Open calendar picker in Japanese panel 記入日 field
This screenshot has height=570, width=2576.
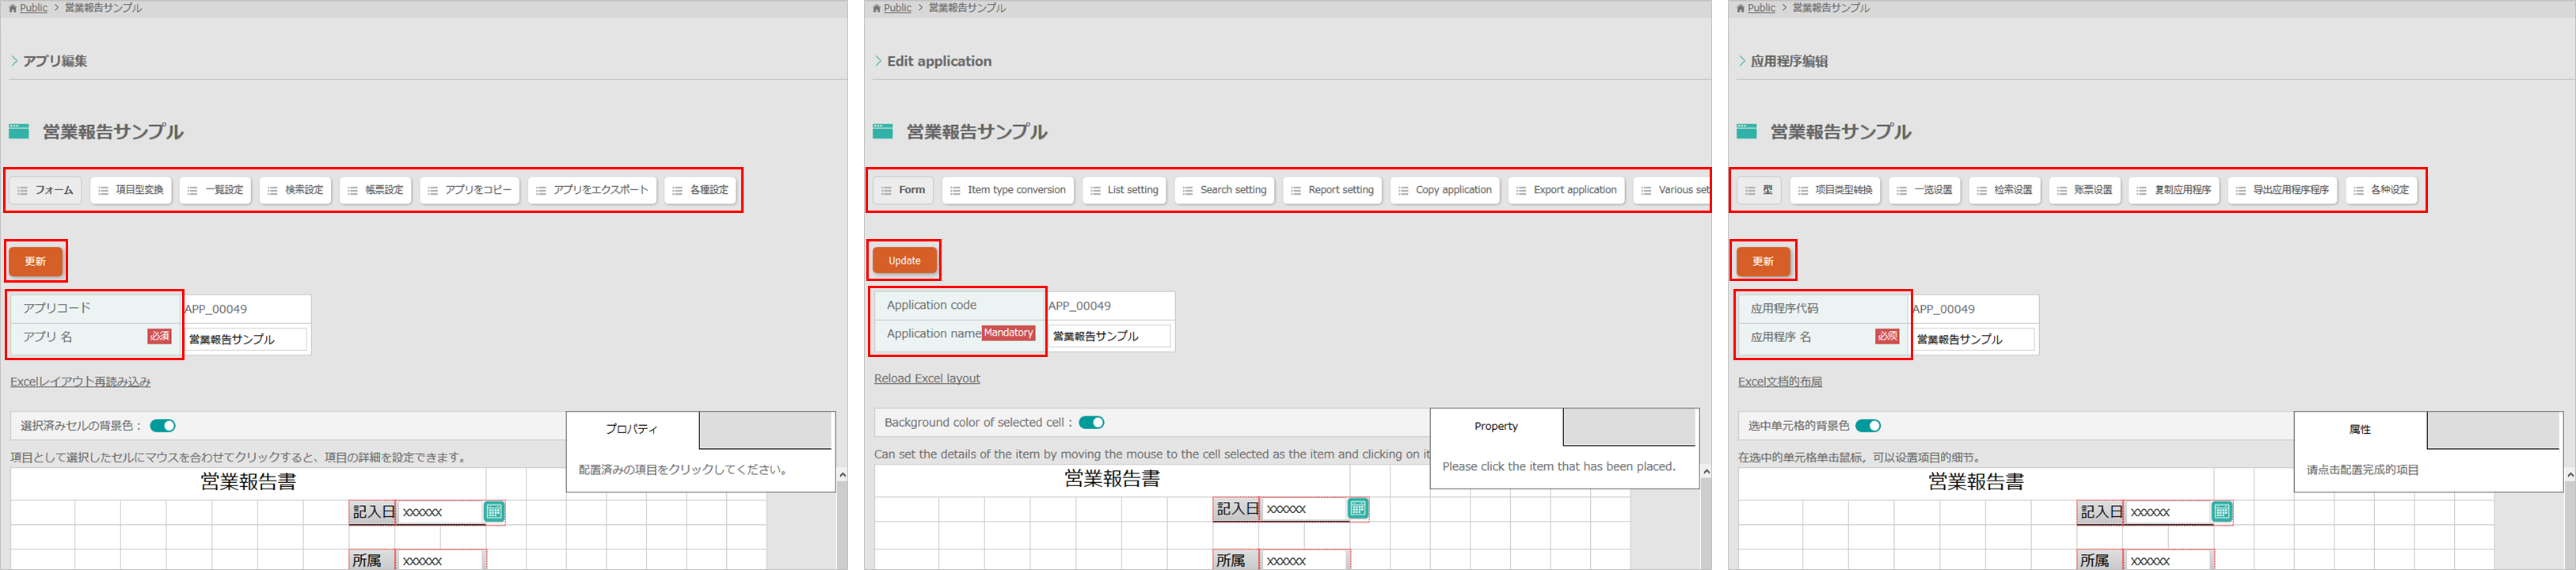coord(494,511)
